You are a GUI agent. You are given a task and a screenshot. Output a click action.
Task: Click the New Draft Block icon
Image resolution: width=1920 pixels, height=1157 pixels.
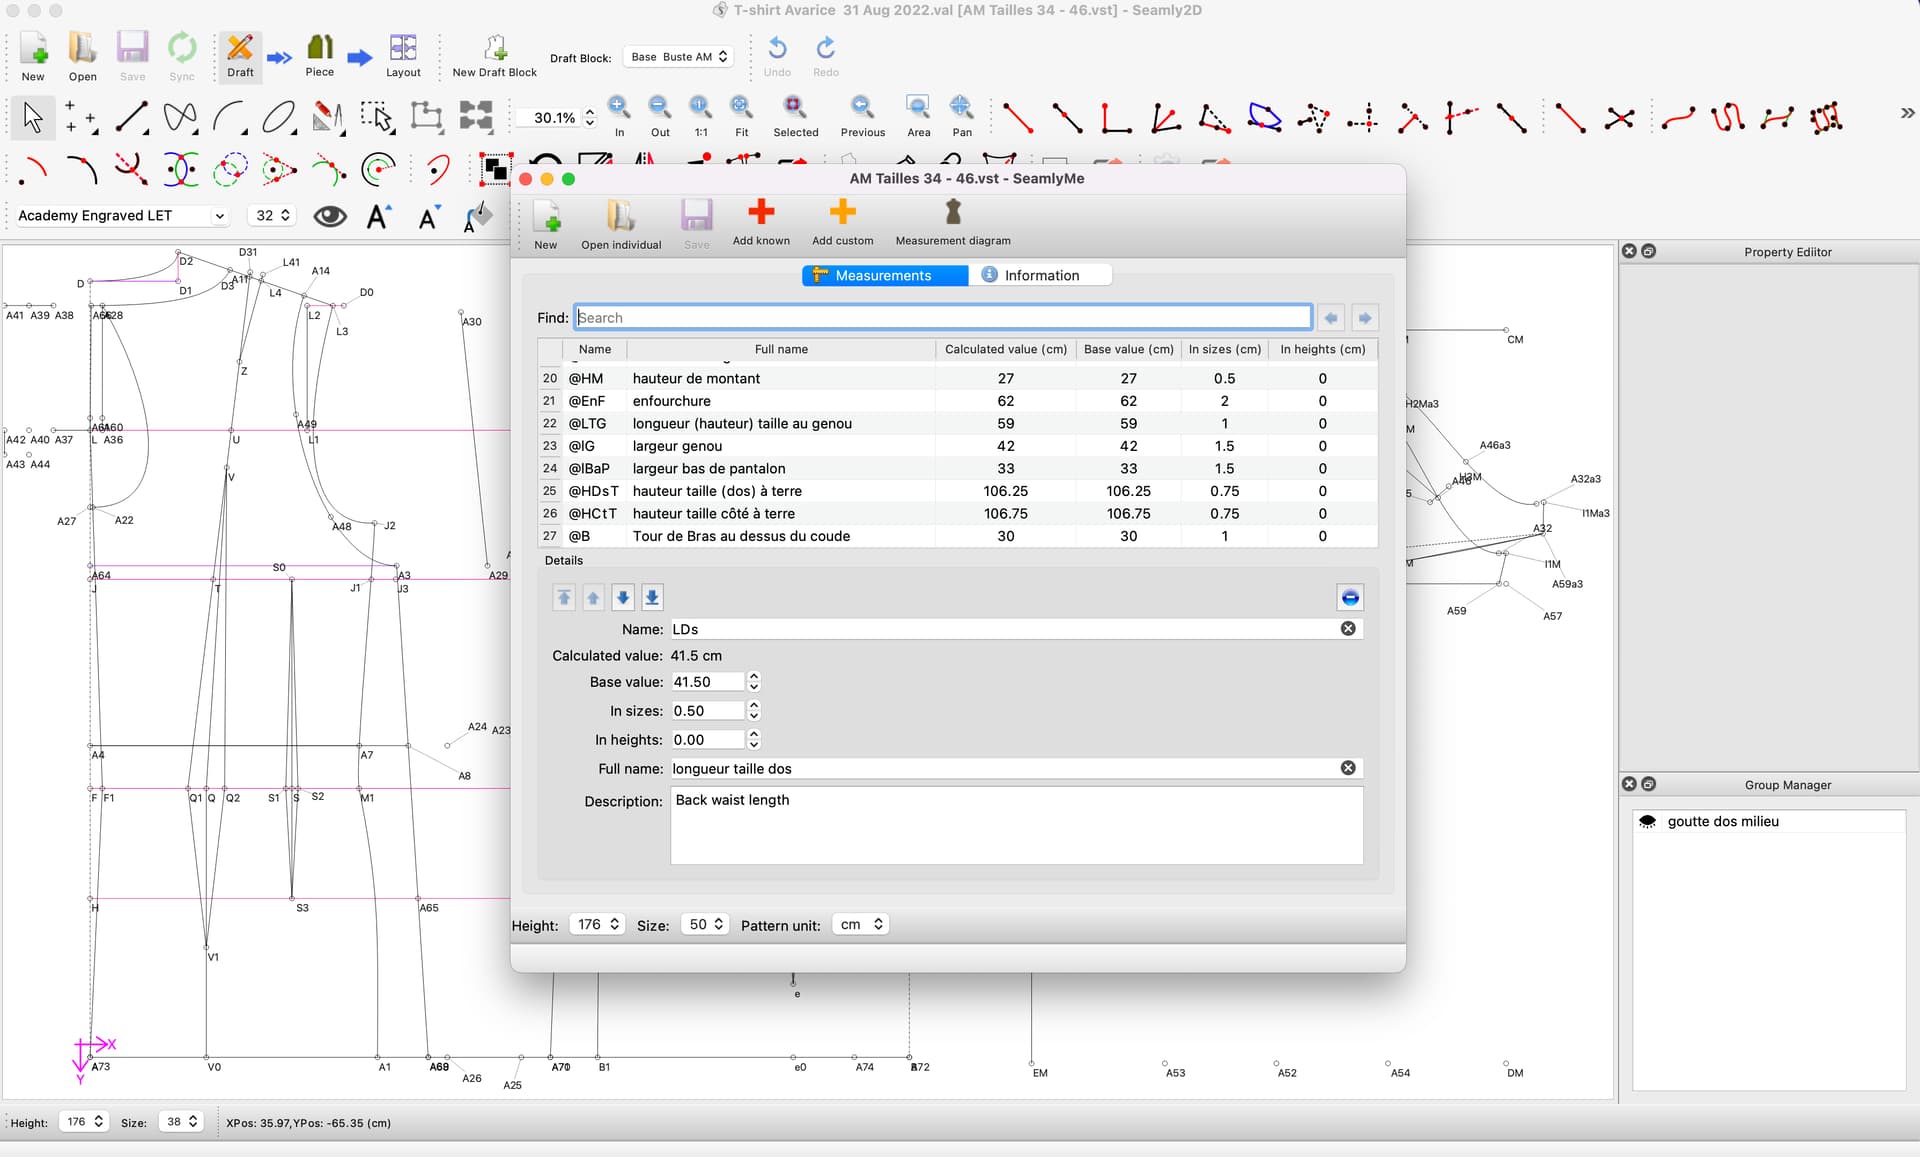[x=495, y=50]
